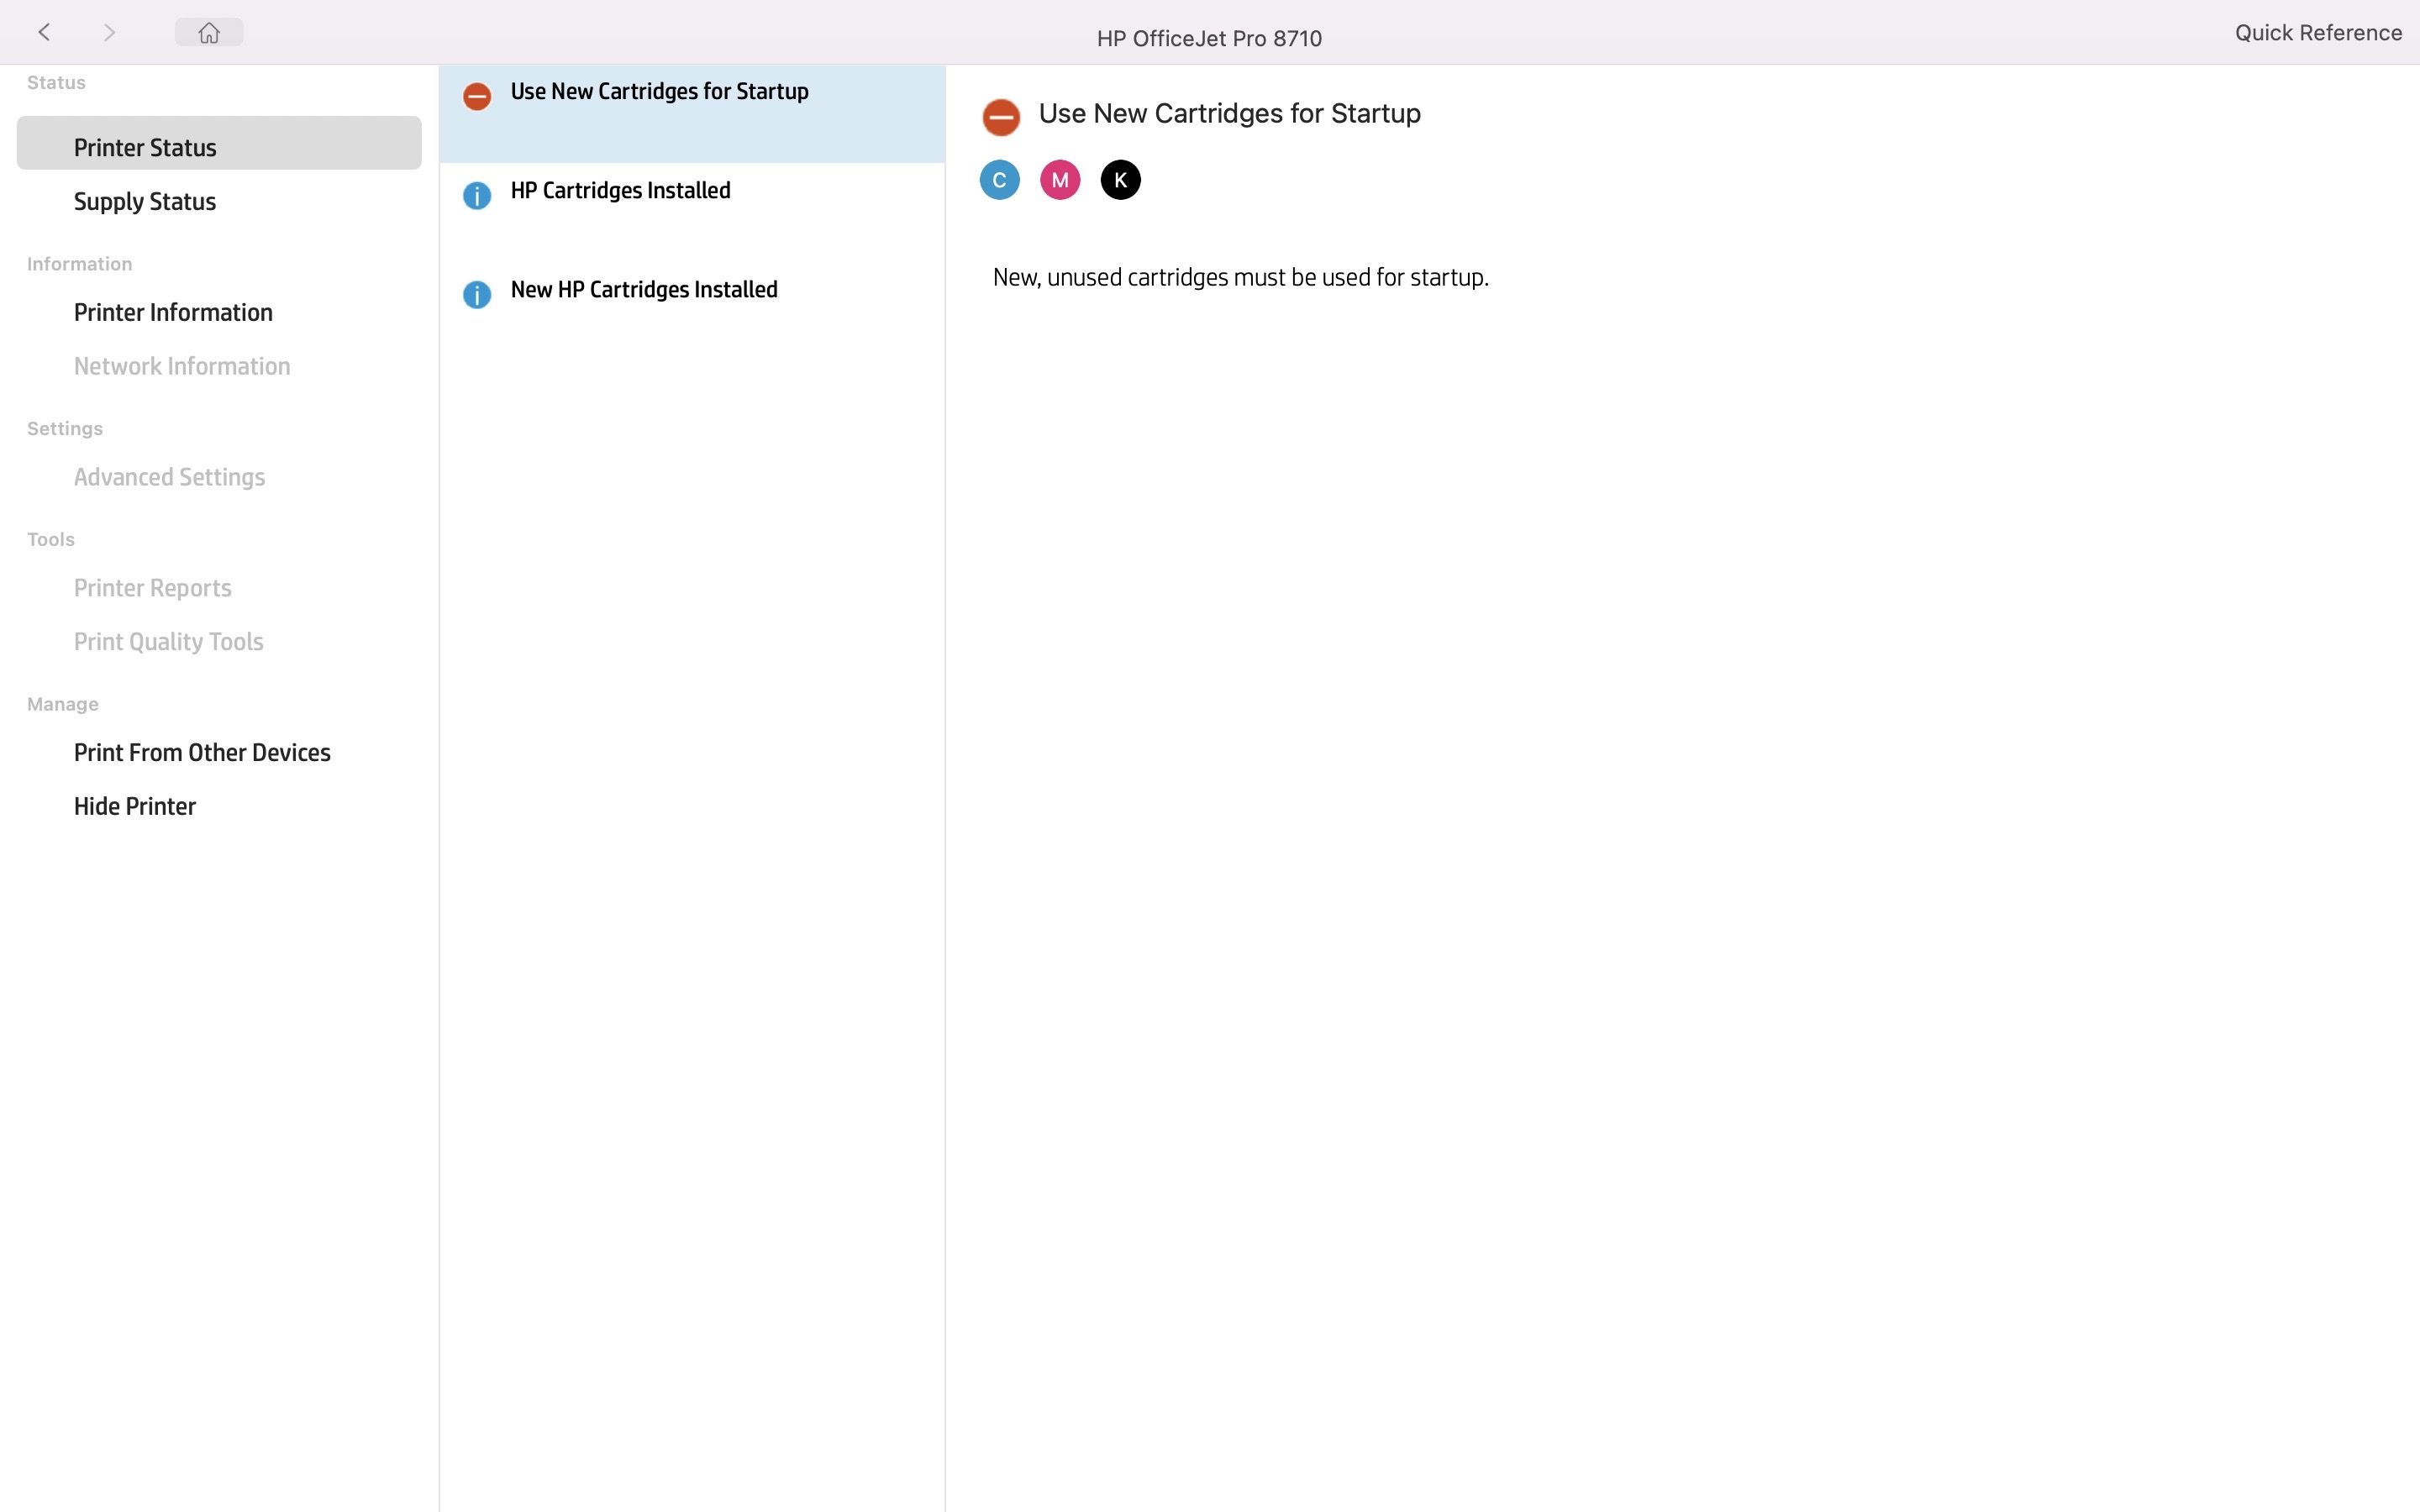Click the Tools section header
Viewport: 2420px width, 1512px height.
coord(51,540)
